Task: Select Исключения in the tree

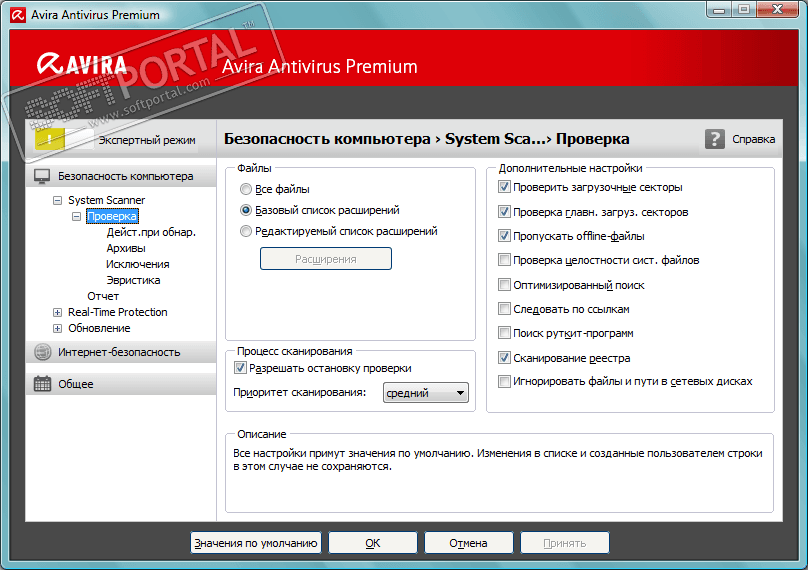Action: click(x=138, y=264)
